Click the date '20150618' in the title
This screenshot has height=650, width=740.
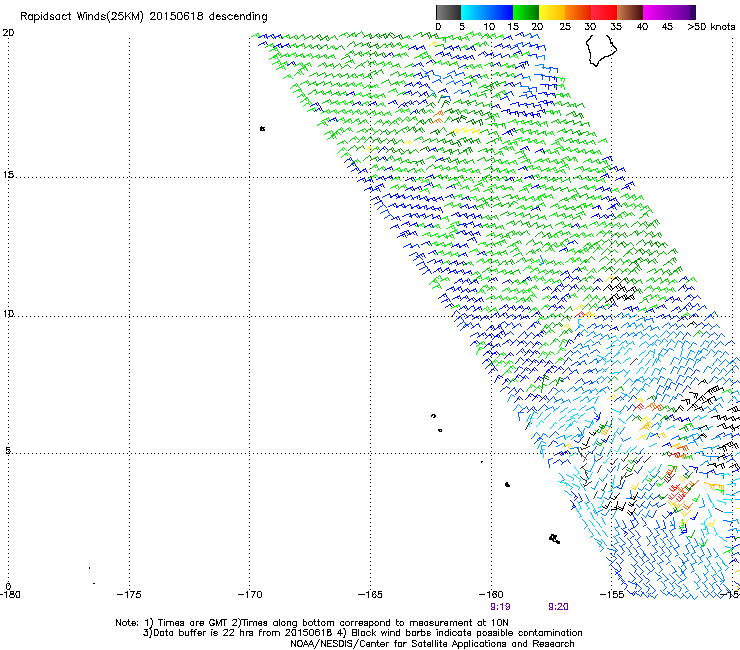click(176, 16)
